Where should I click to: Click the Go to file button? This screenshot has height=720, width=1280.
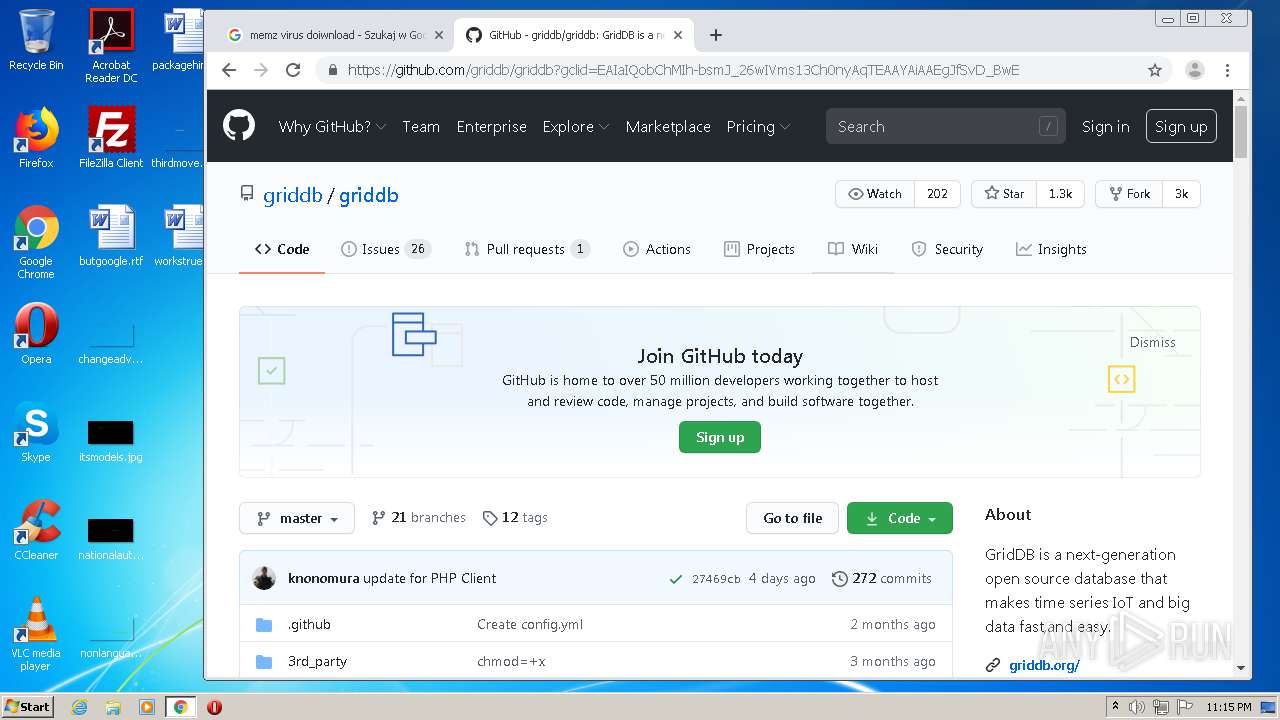pyautogui.click(x=792, y=518)
